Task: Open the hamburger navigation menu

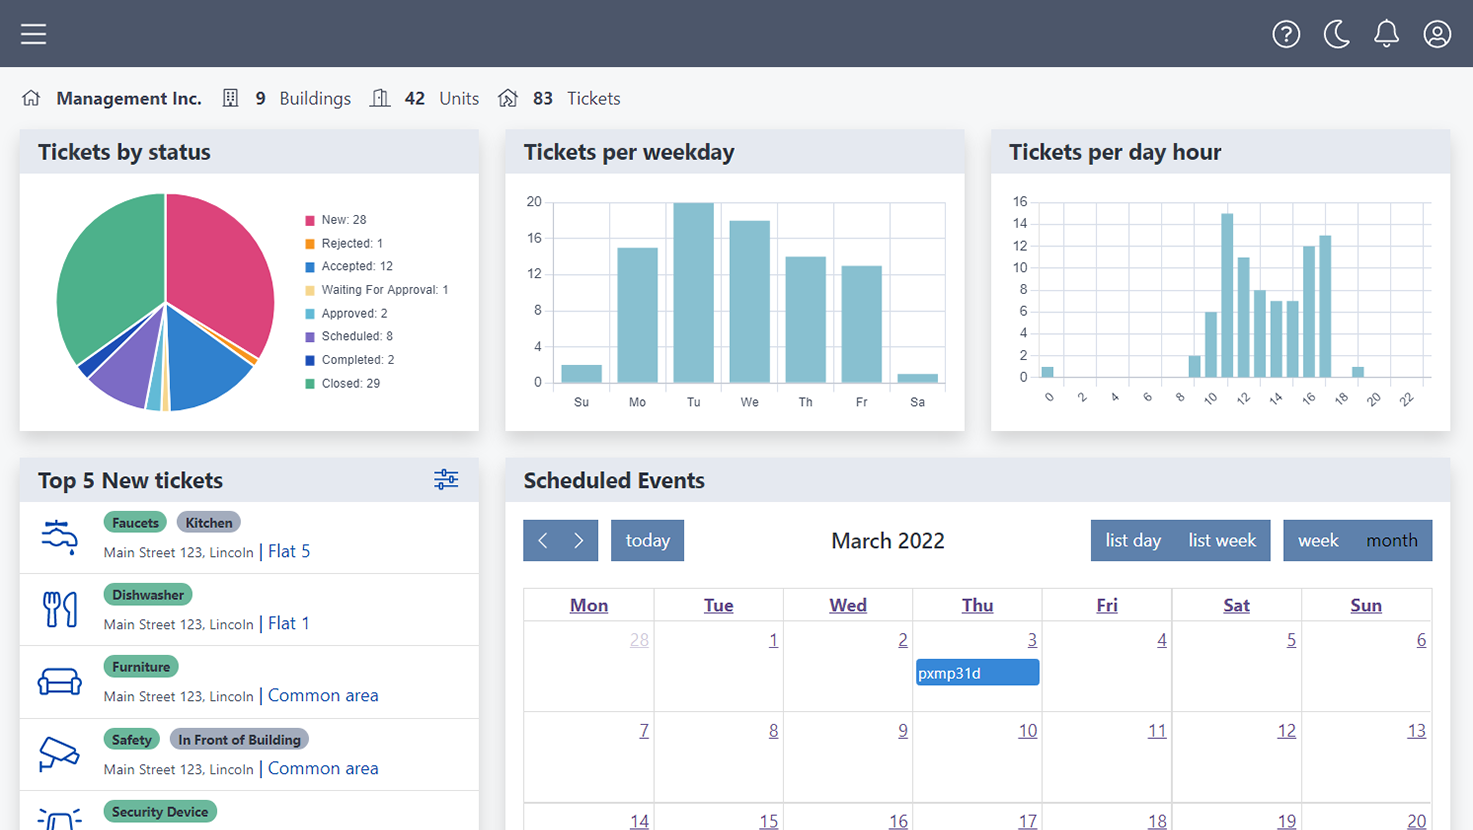Action: [x=34, y=34]
